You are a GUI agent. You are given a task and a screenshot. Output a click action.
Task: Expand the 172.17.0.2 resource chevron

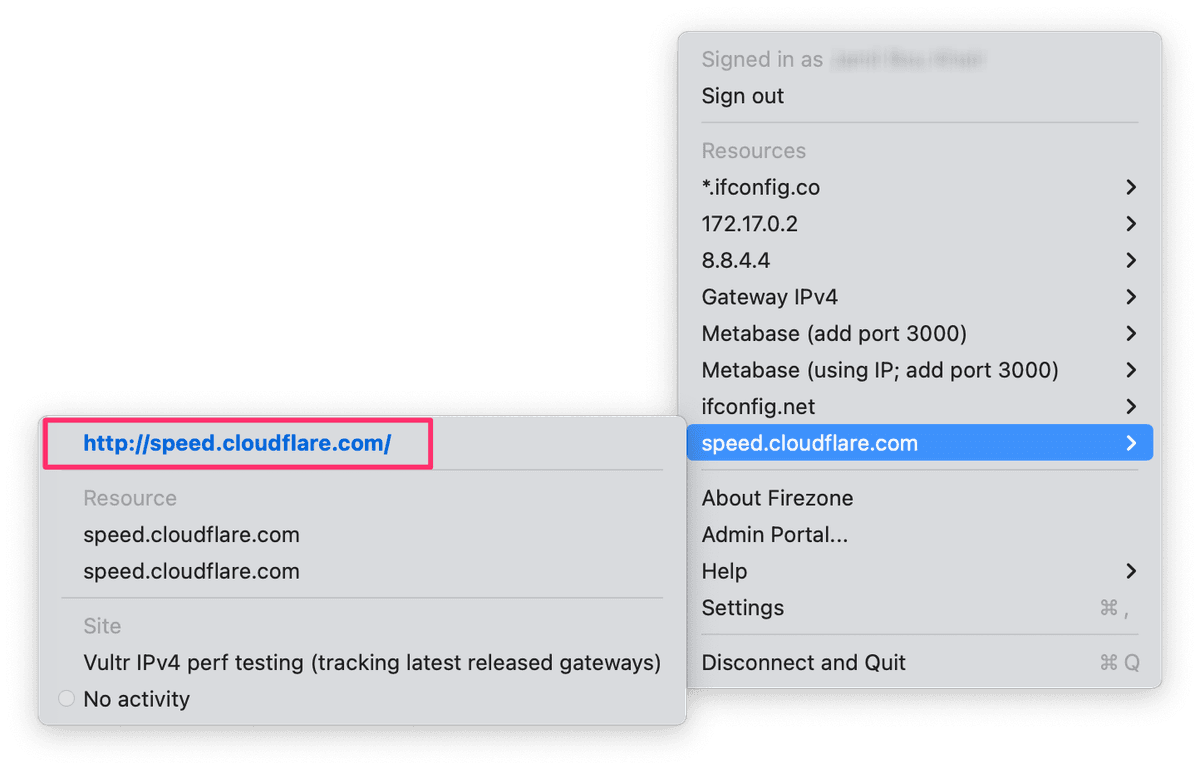[x=1131, y=224]
